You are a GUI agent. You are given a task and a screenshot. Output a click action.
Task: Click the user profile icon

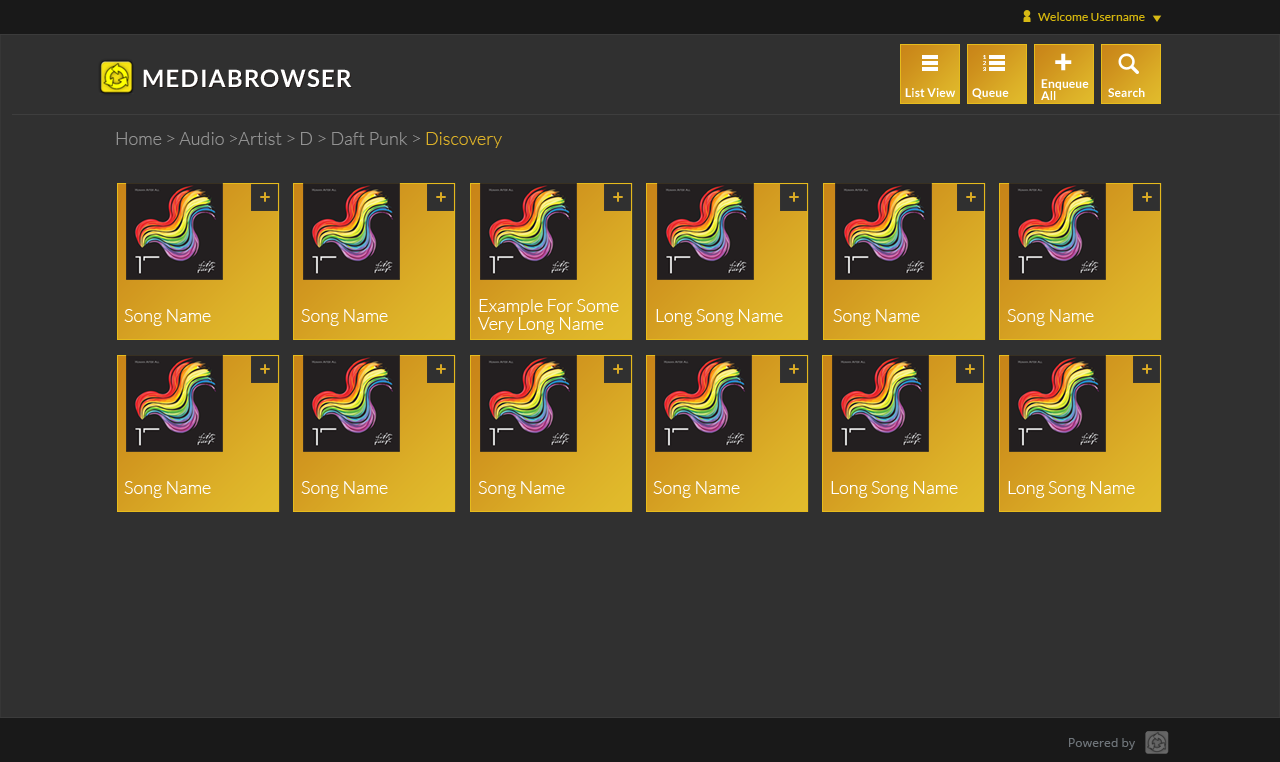(1027, 16)
